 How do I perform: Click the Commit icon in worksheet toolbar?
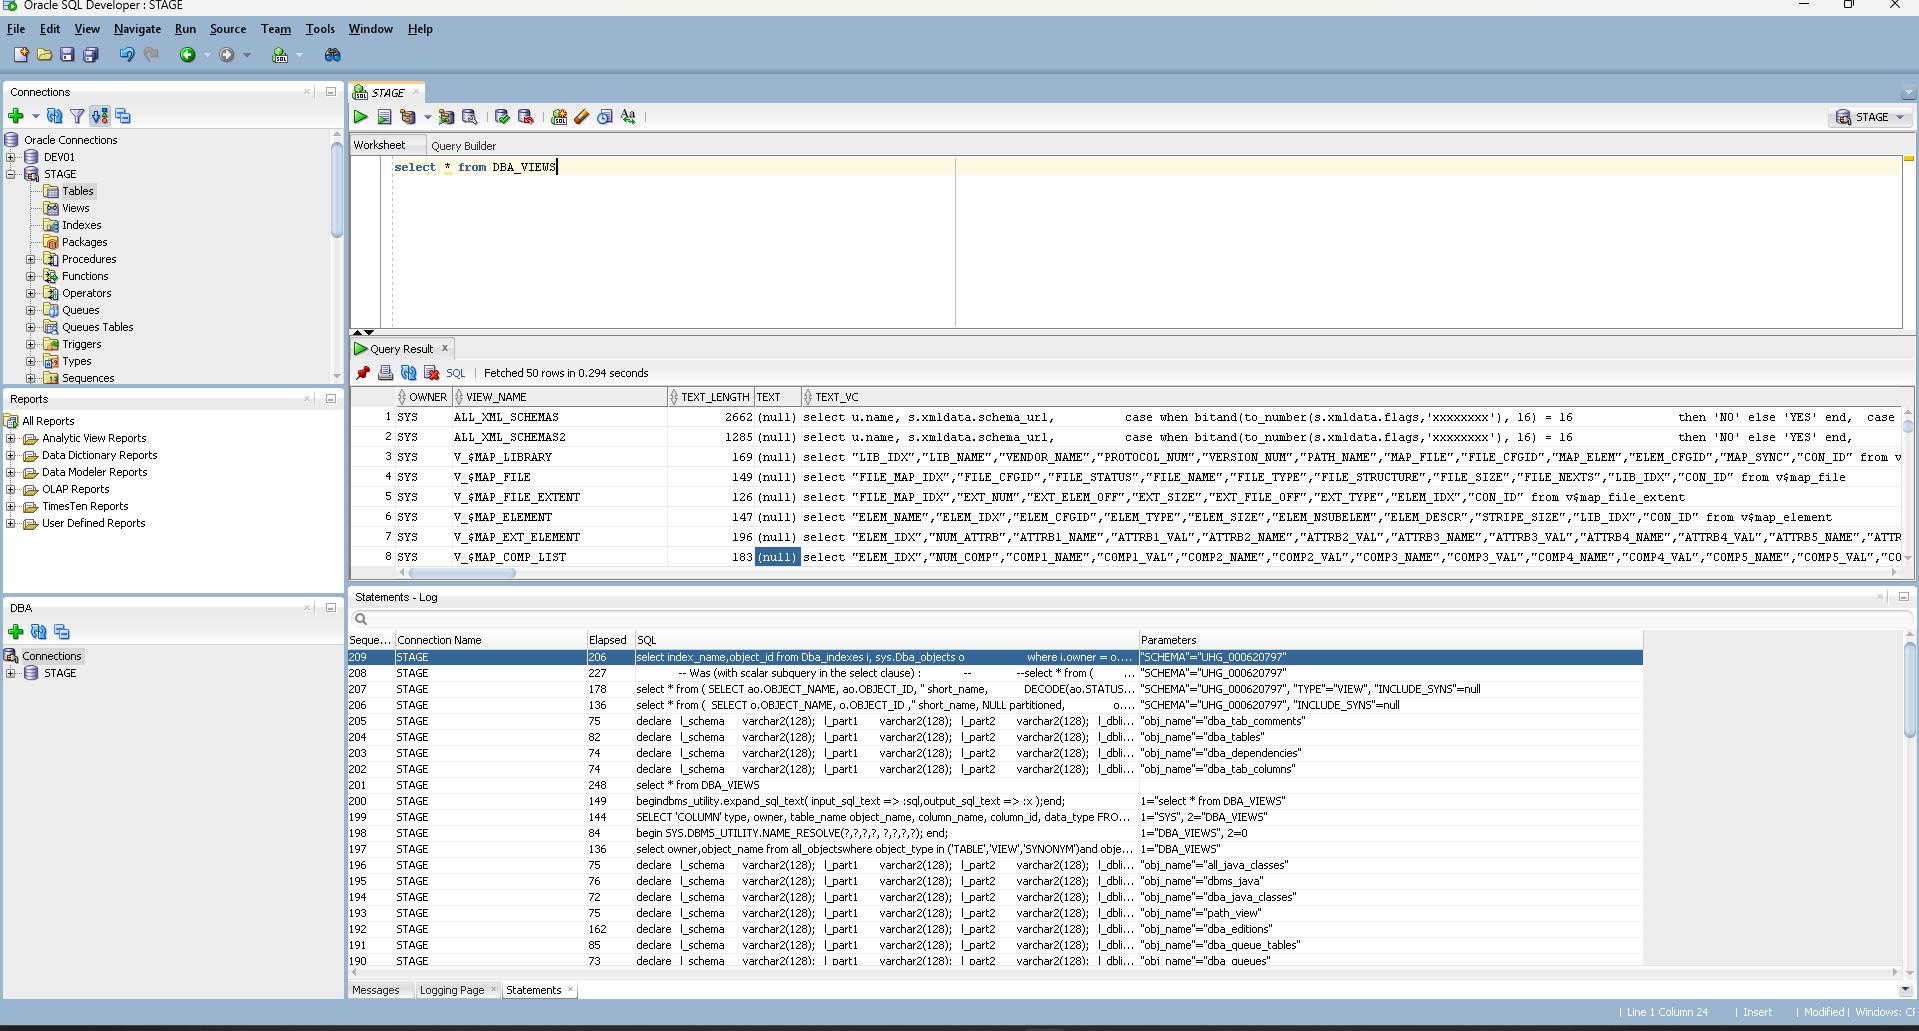[x=502, y=117]
